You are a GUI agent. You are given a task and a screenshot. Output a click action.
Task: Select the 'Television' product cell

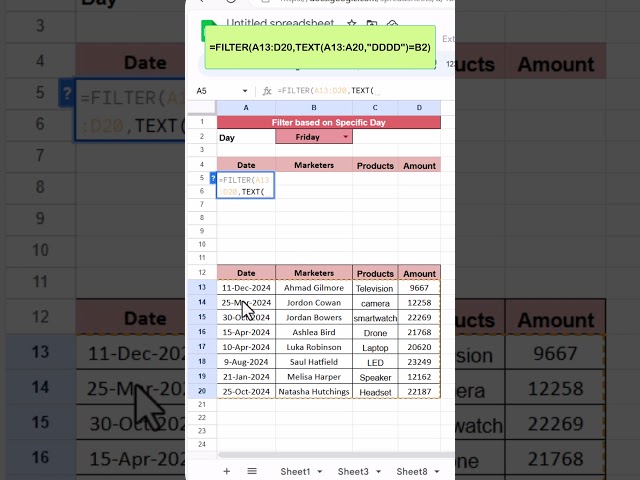375,288
